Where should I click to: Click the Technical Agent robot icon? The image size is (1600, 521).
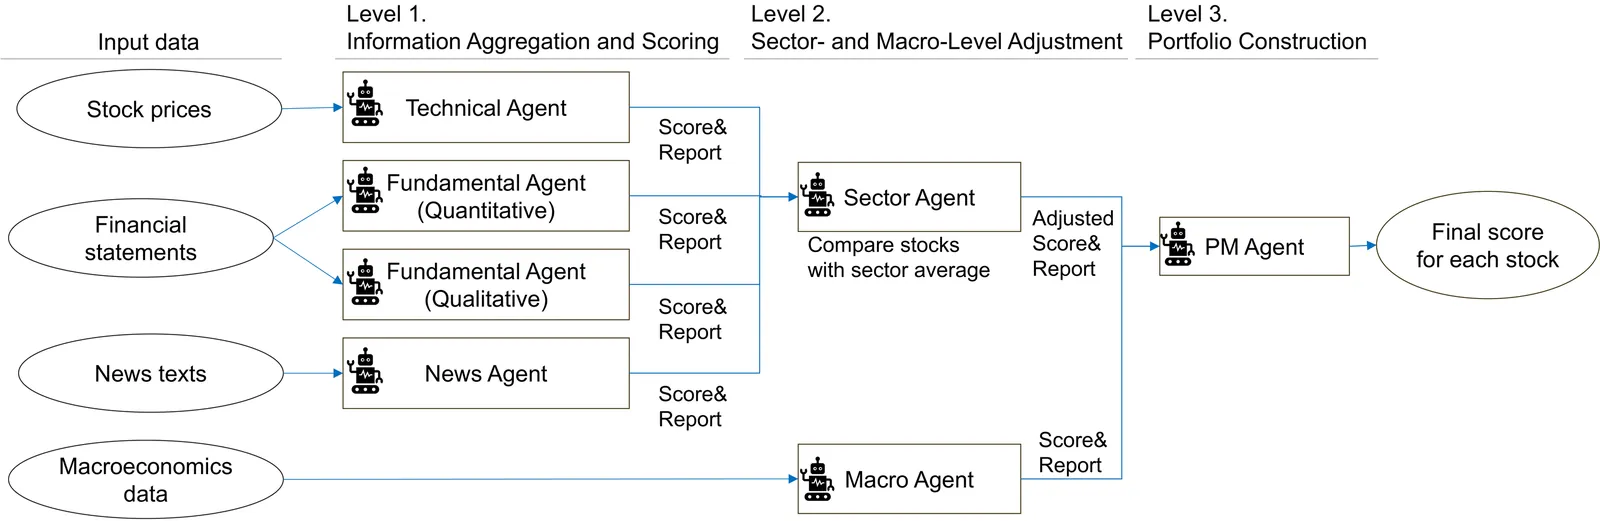point(365,104)
